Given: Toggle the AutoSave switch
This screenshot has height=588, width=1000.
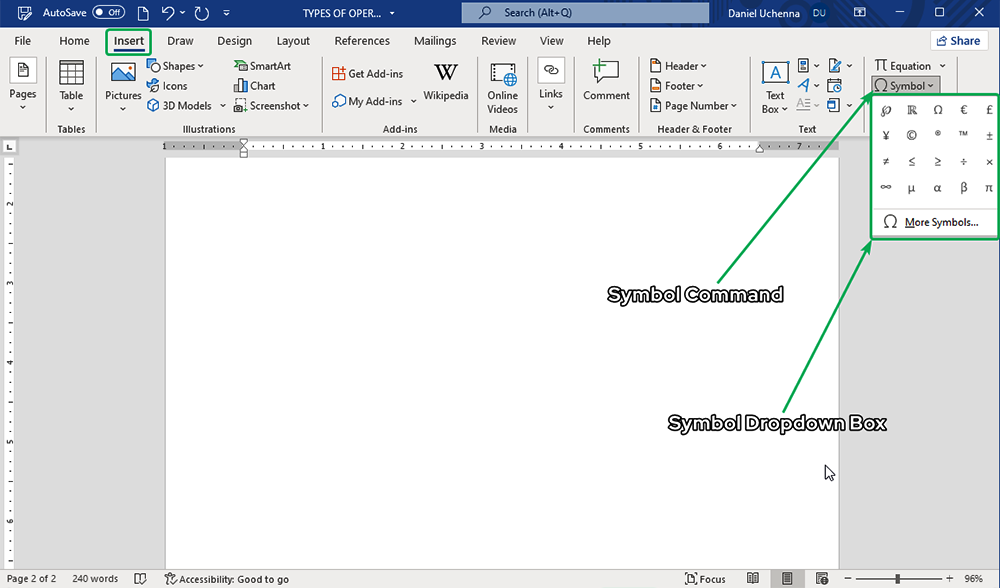Looking at the screenshot, I should click(108, 13).
